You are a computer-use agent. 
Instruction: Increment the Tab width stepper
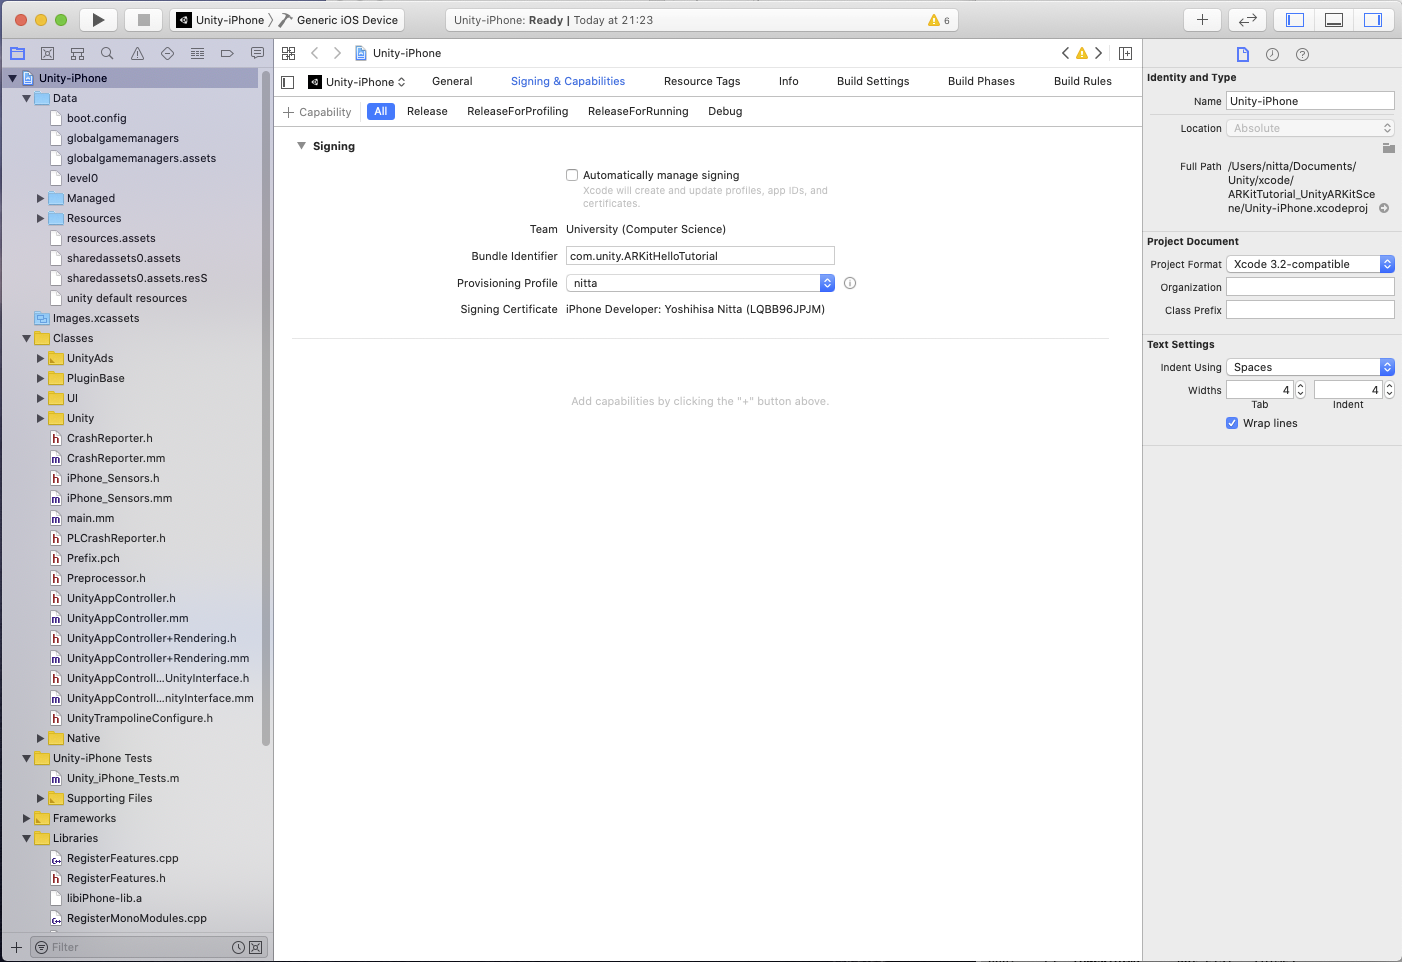(x=1300, y=386)
